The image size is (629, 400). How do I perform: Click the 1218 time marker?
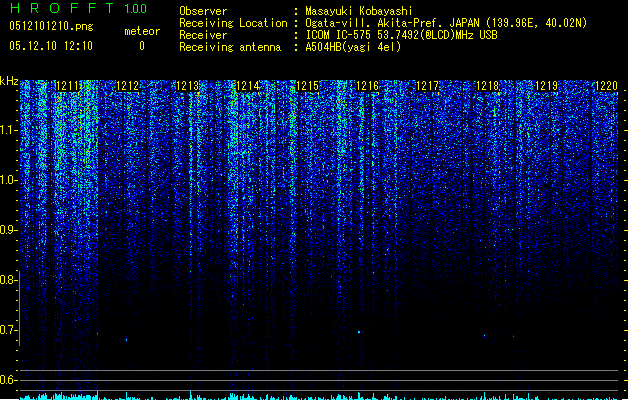coord(487,86)
